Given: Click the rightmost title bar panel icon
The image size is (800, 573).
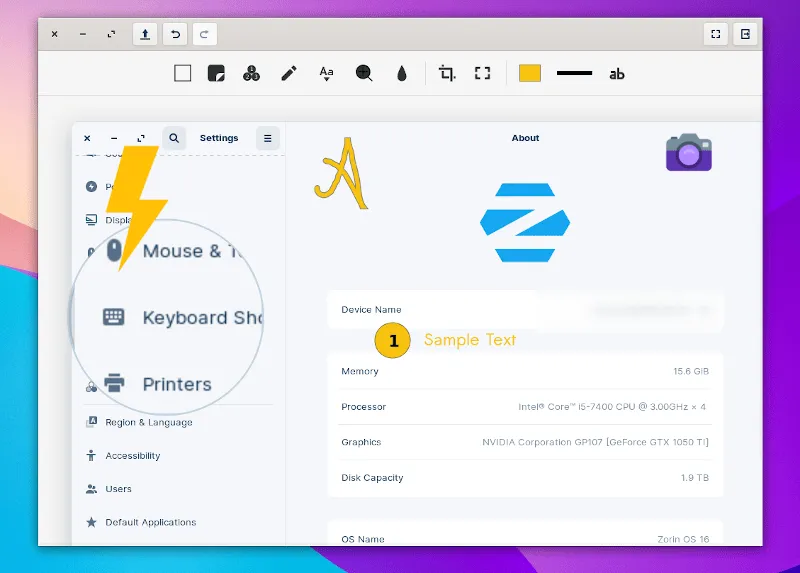Looking at the screenshot, I should click(x=745, y=34).
